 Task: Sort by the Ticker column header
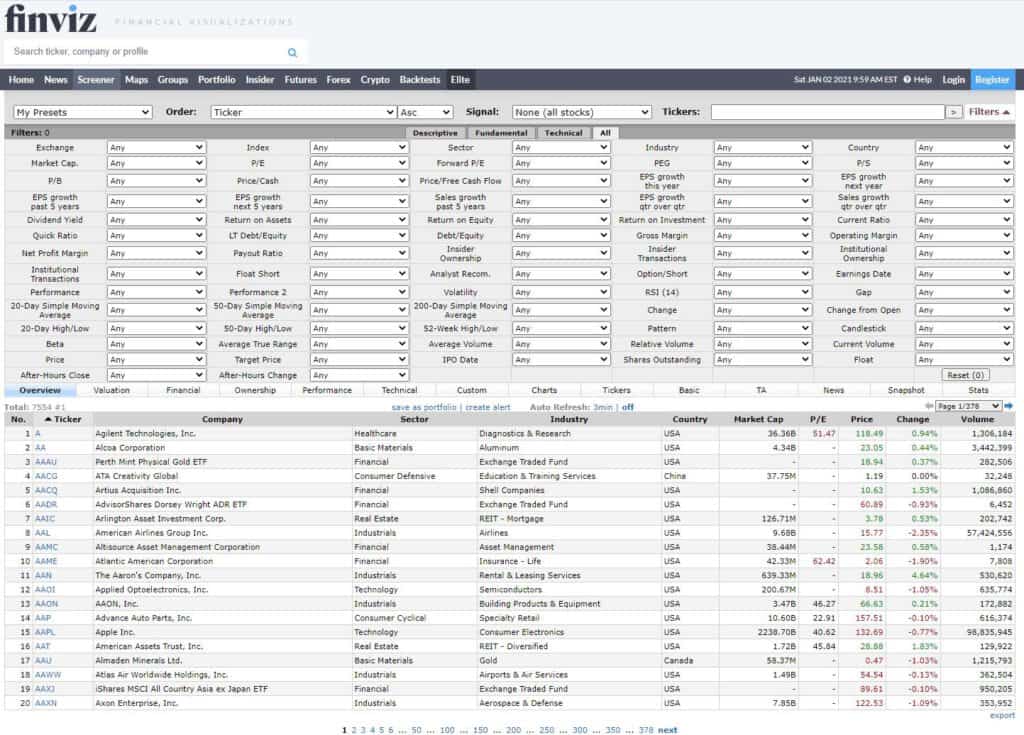coord(63,419)
